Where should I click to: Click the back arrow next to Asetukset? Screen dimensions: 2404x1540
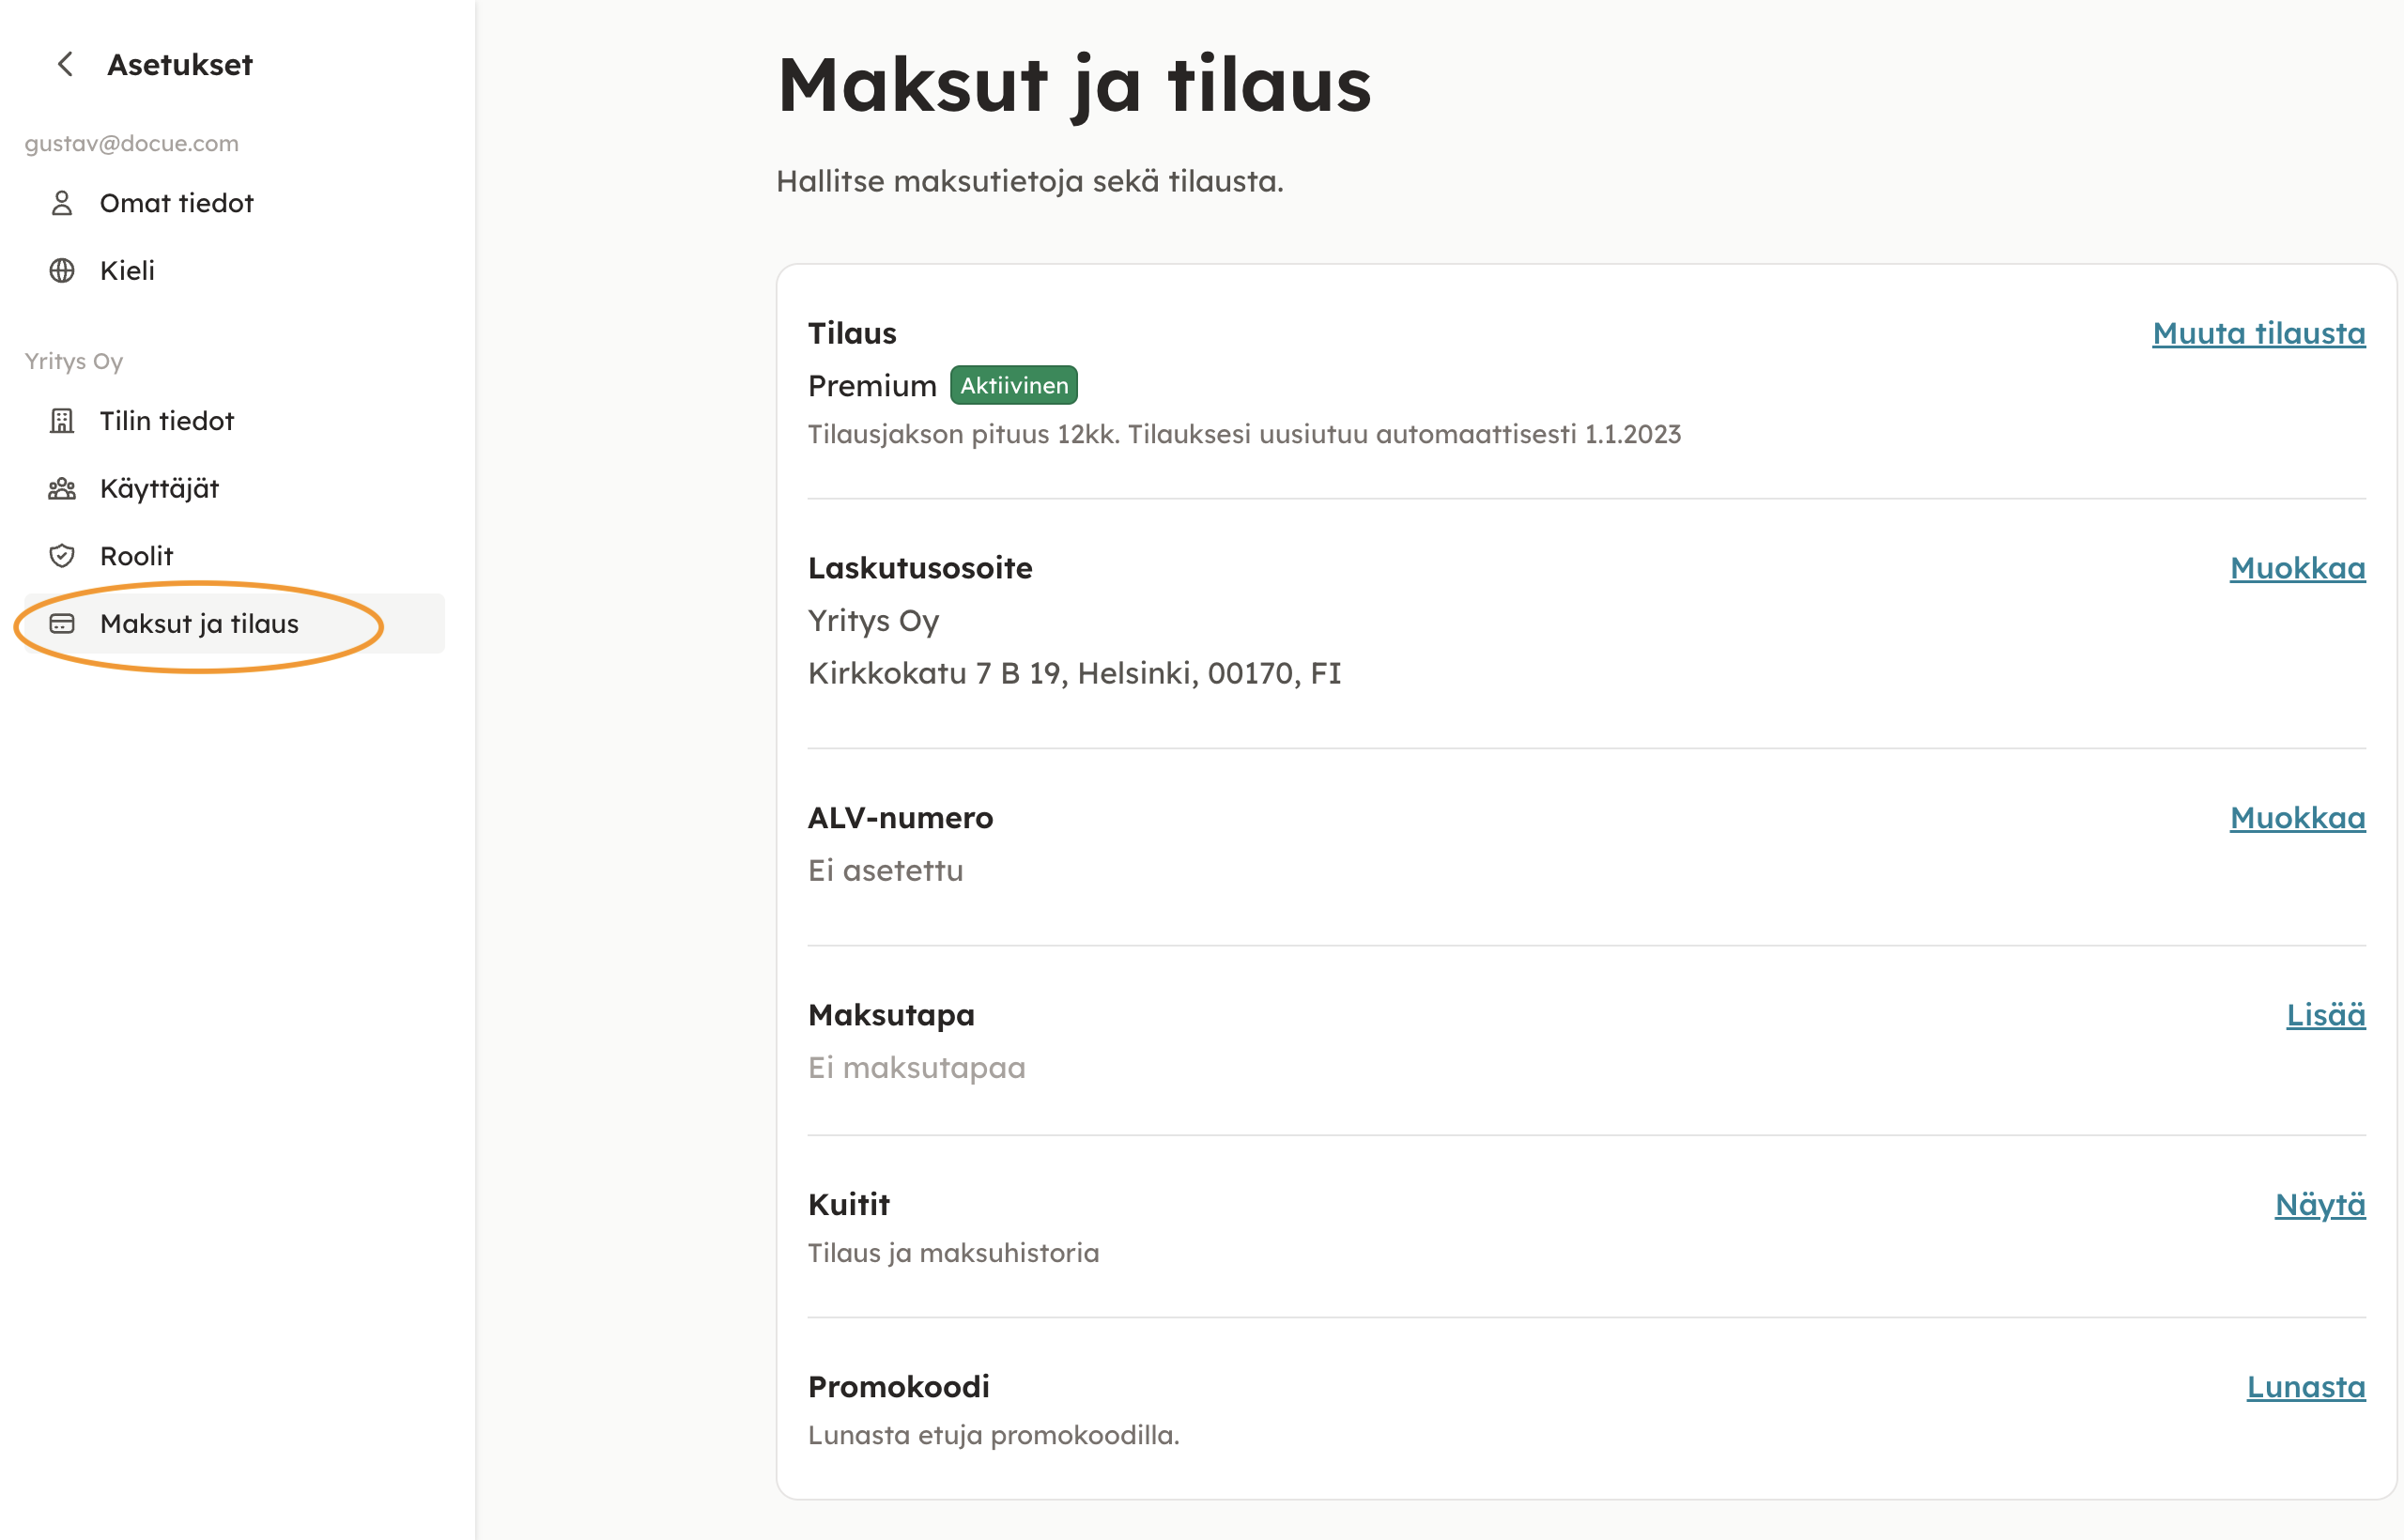tap(65, 65)
